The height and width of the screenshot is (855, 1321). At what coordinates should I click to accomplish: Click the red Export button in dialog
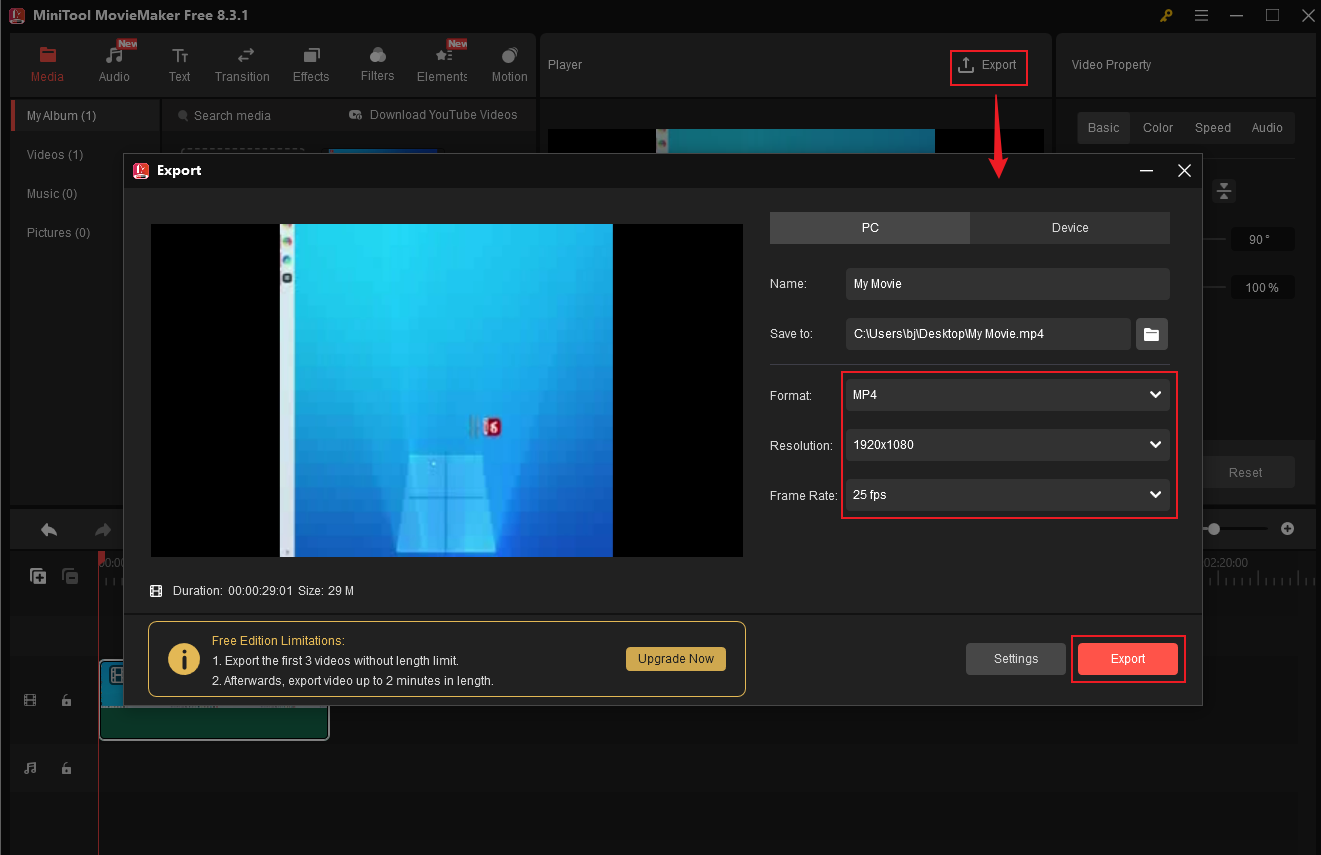[1127, 659]
